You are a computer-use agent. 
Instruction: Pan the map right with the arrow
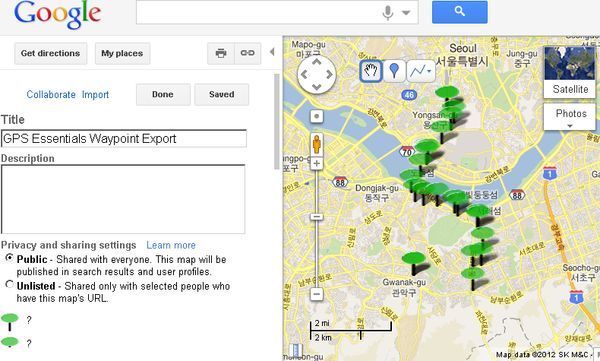(x=329, y=75)
